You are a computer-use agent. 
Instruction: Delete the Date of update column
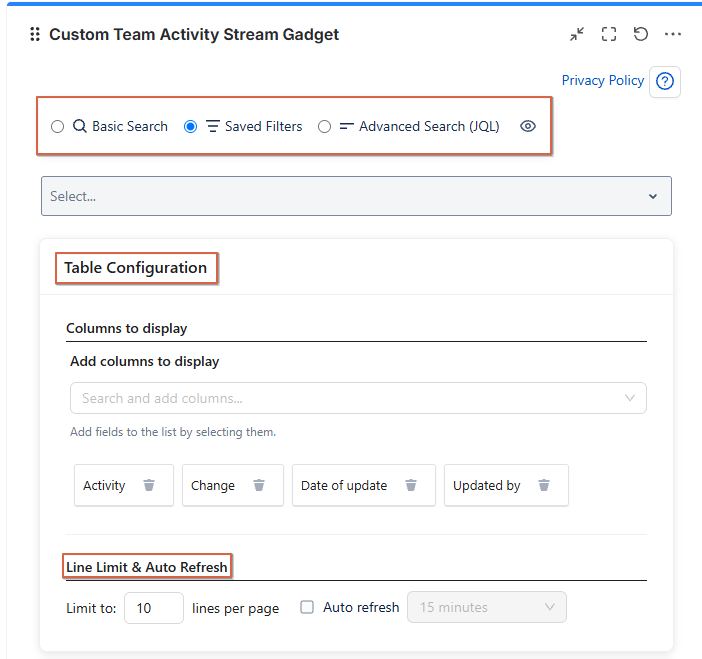click(411, 485)
